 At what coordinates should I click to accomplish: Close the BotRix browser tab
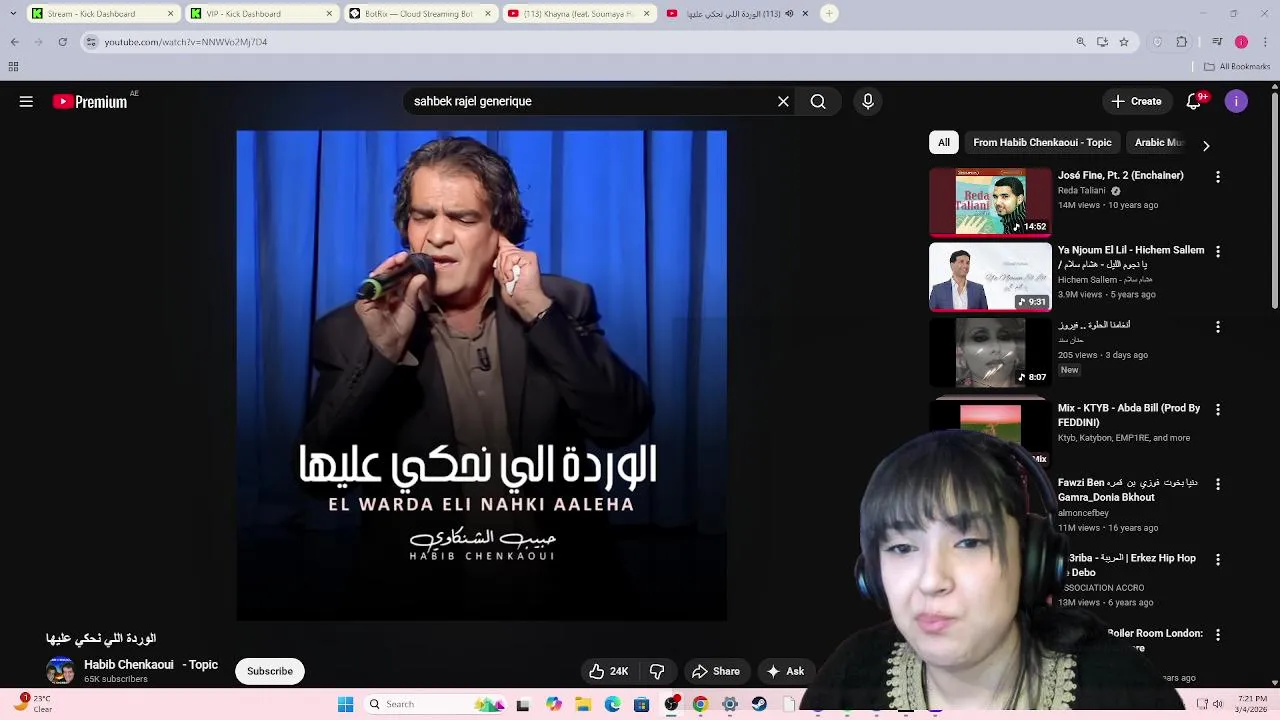click(x=487, y=14)
